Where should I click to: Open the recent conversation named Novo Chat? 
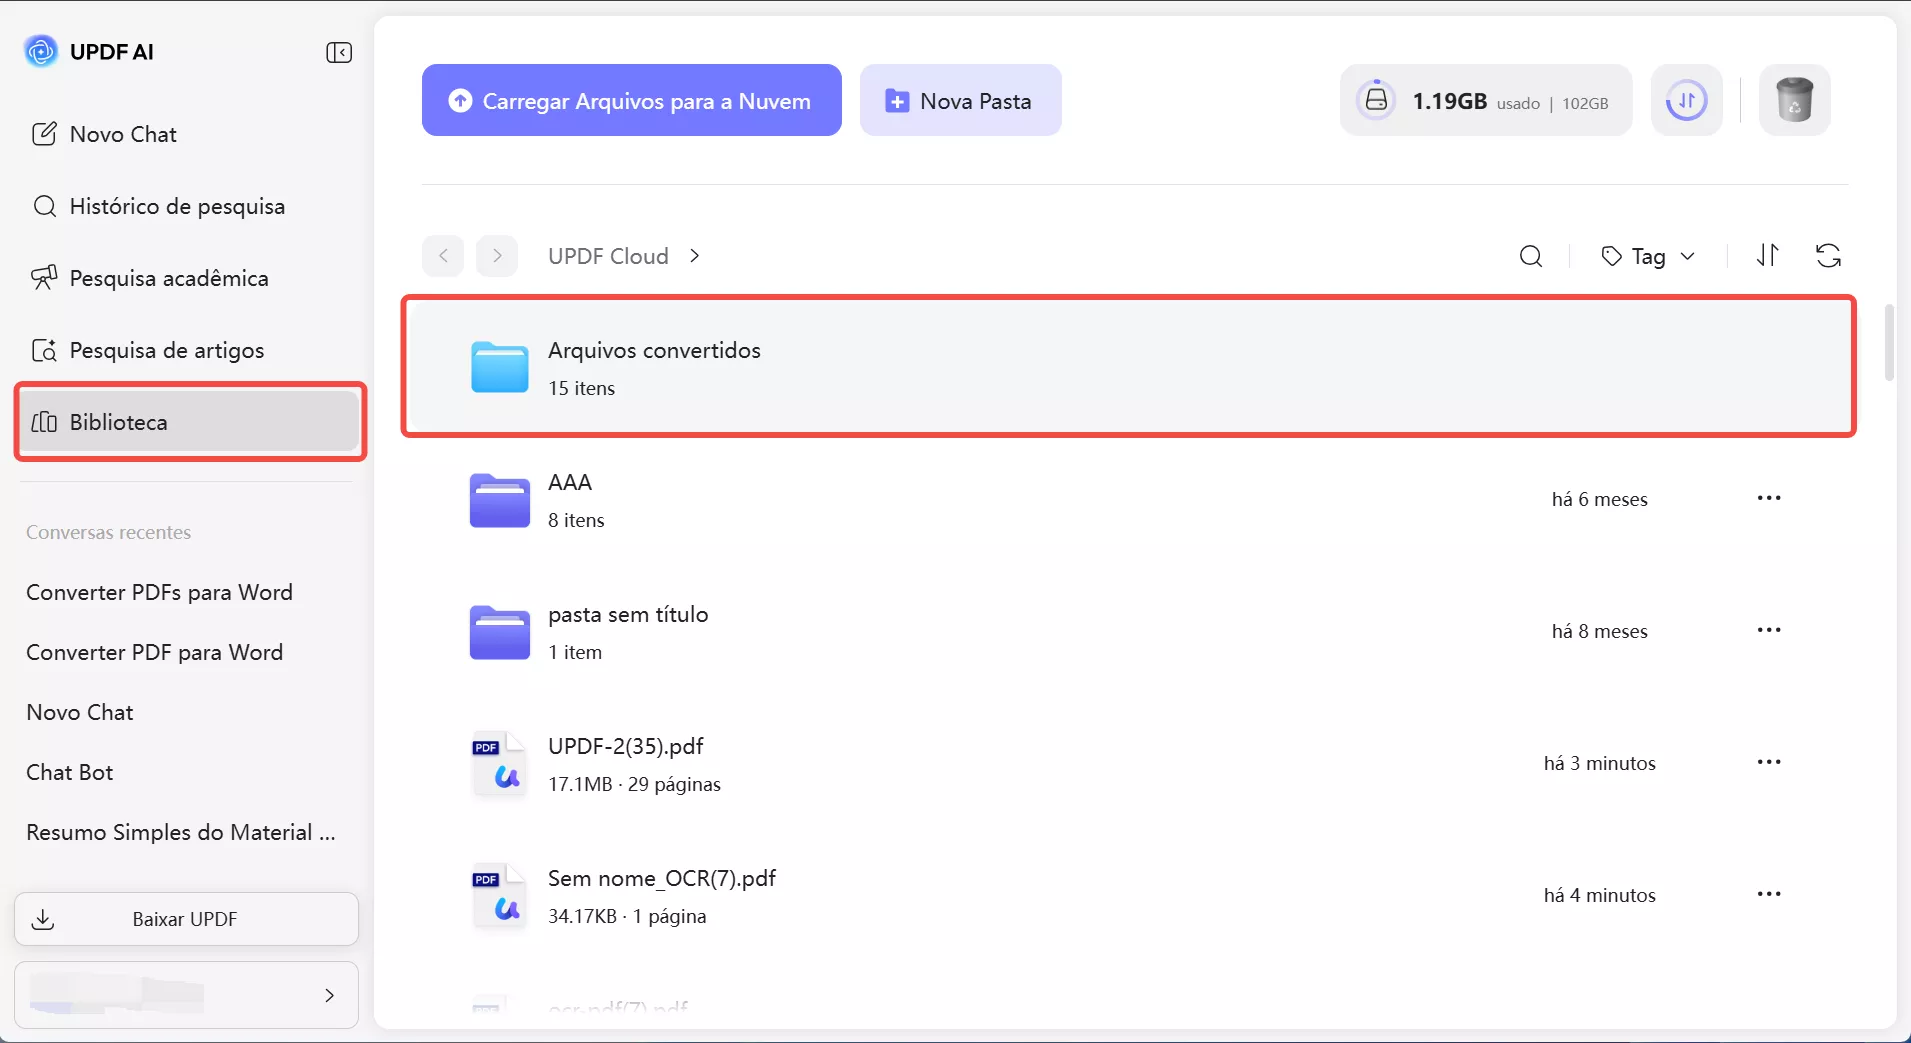(x=80, y=712)
